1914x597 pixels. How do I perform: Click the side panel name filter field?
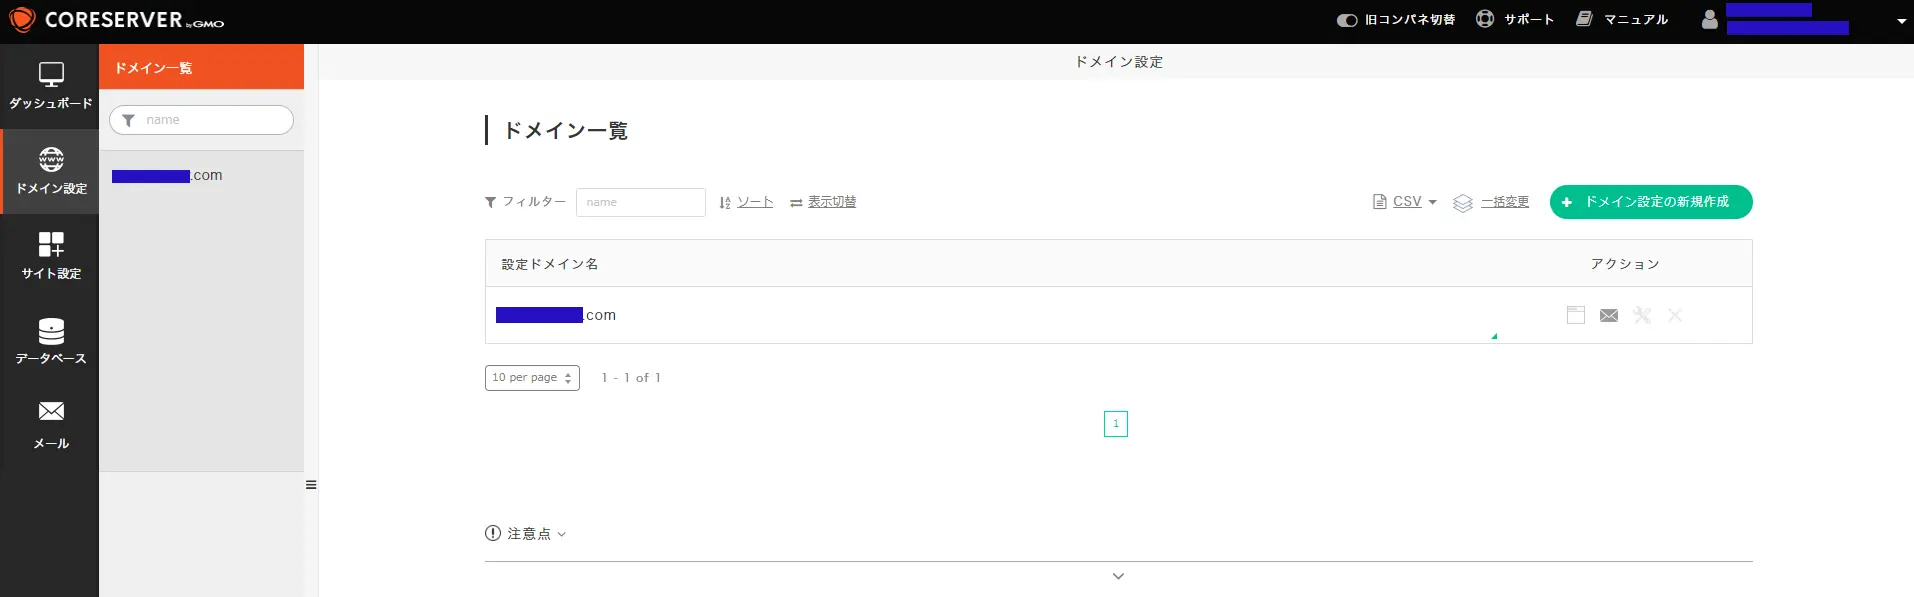coord(201,120)
